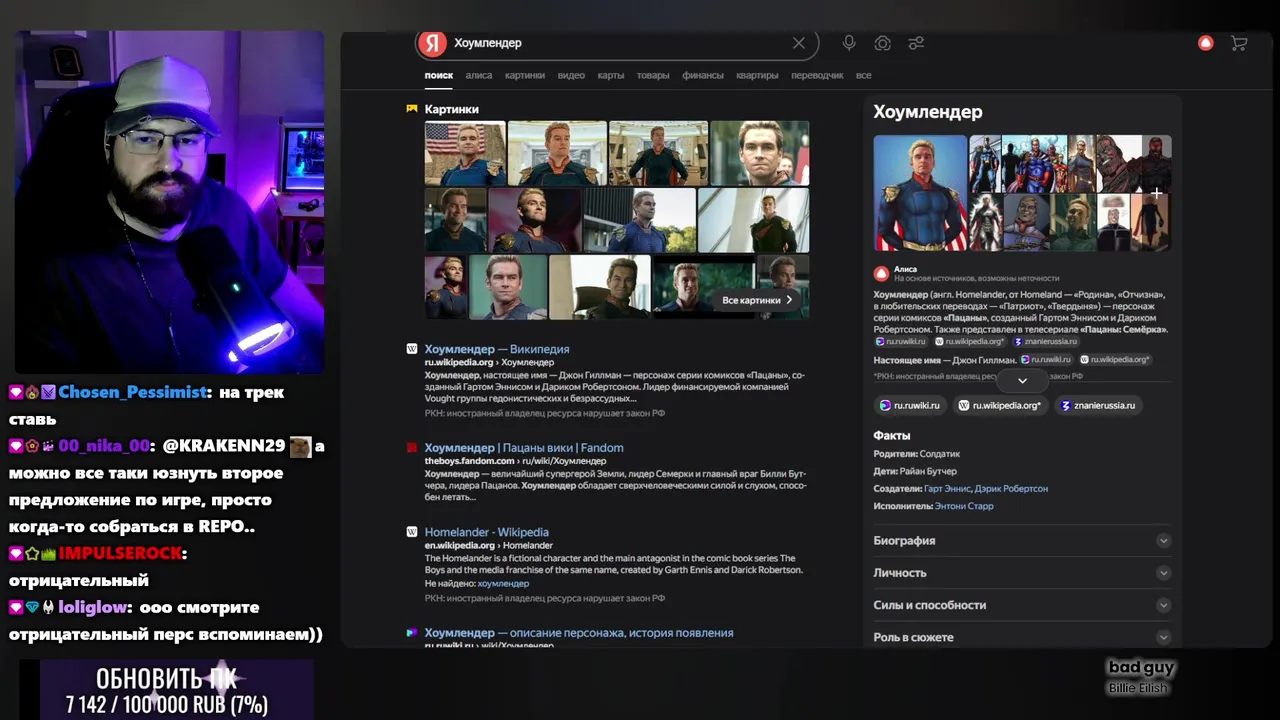The width and height of the screenshot is (1280, 720).
Task: Click the Все картинки button
Action: tap(757, 300)
